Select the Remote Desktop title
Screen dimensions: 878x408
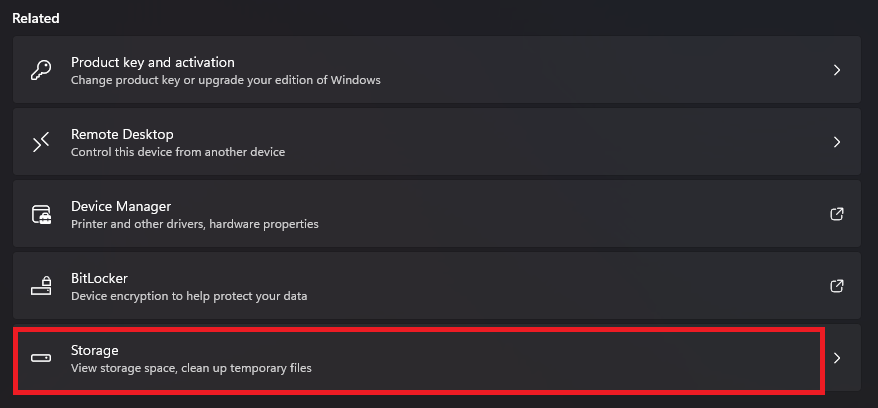click(x=122, y=134)
